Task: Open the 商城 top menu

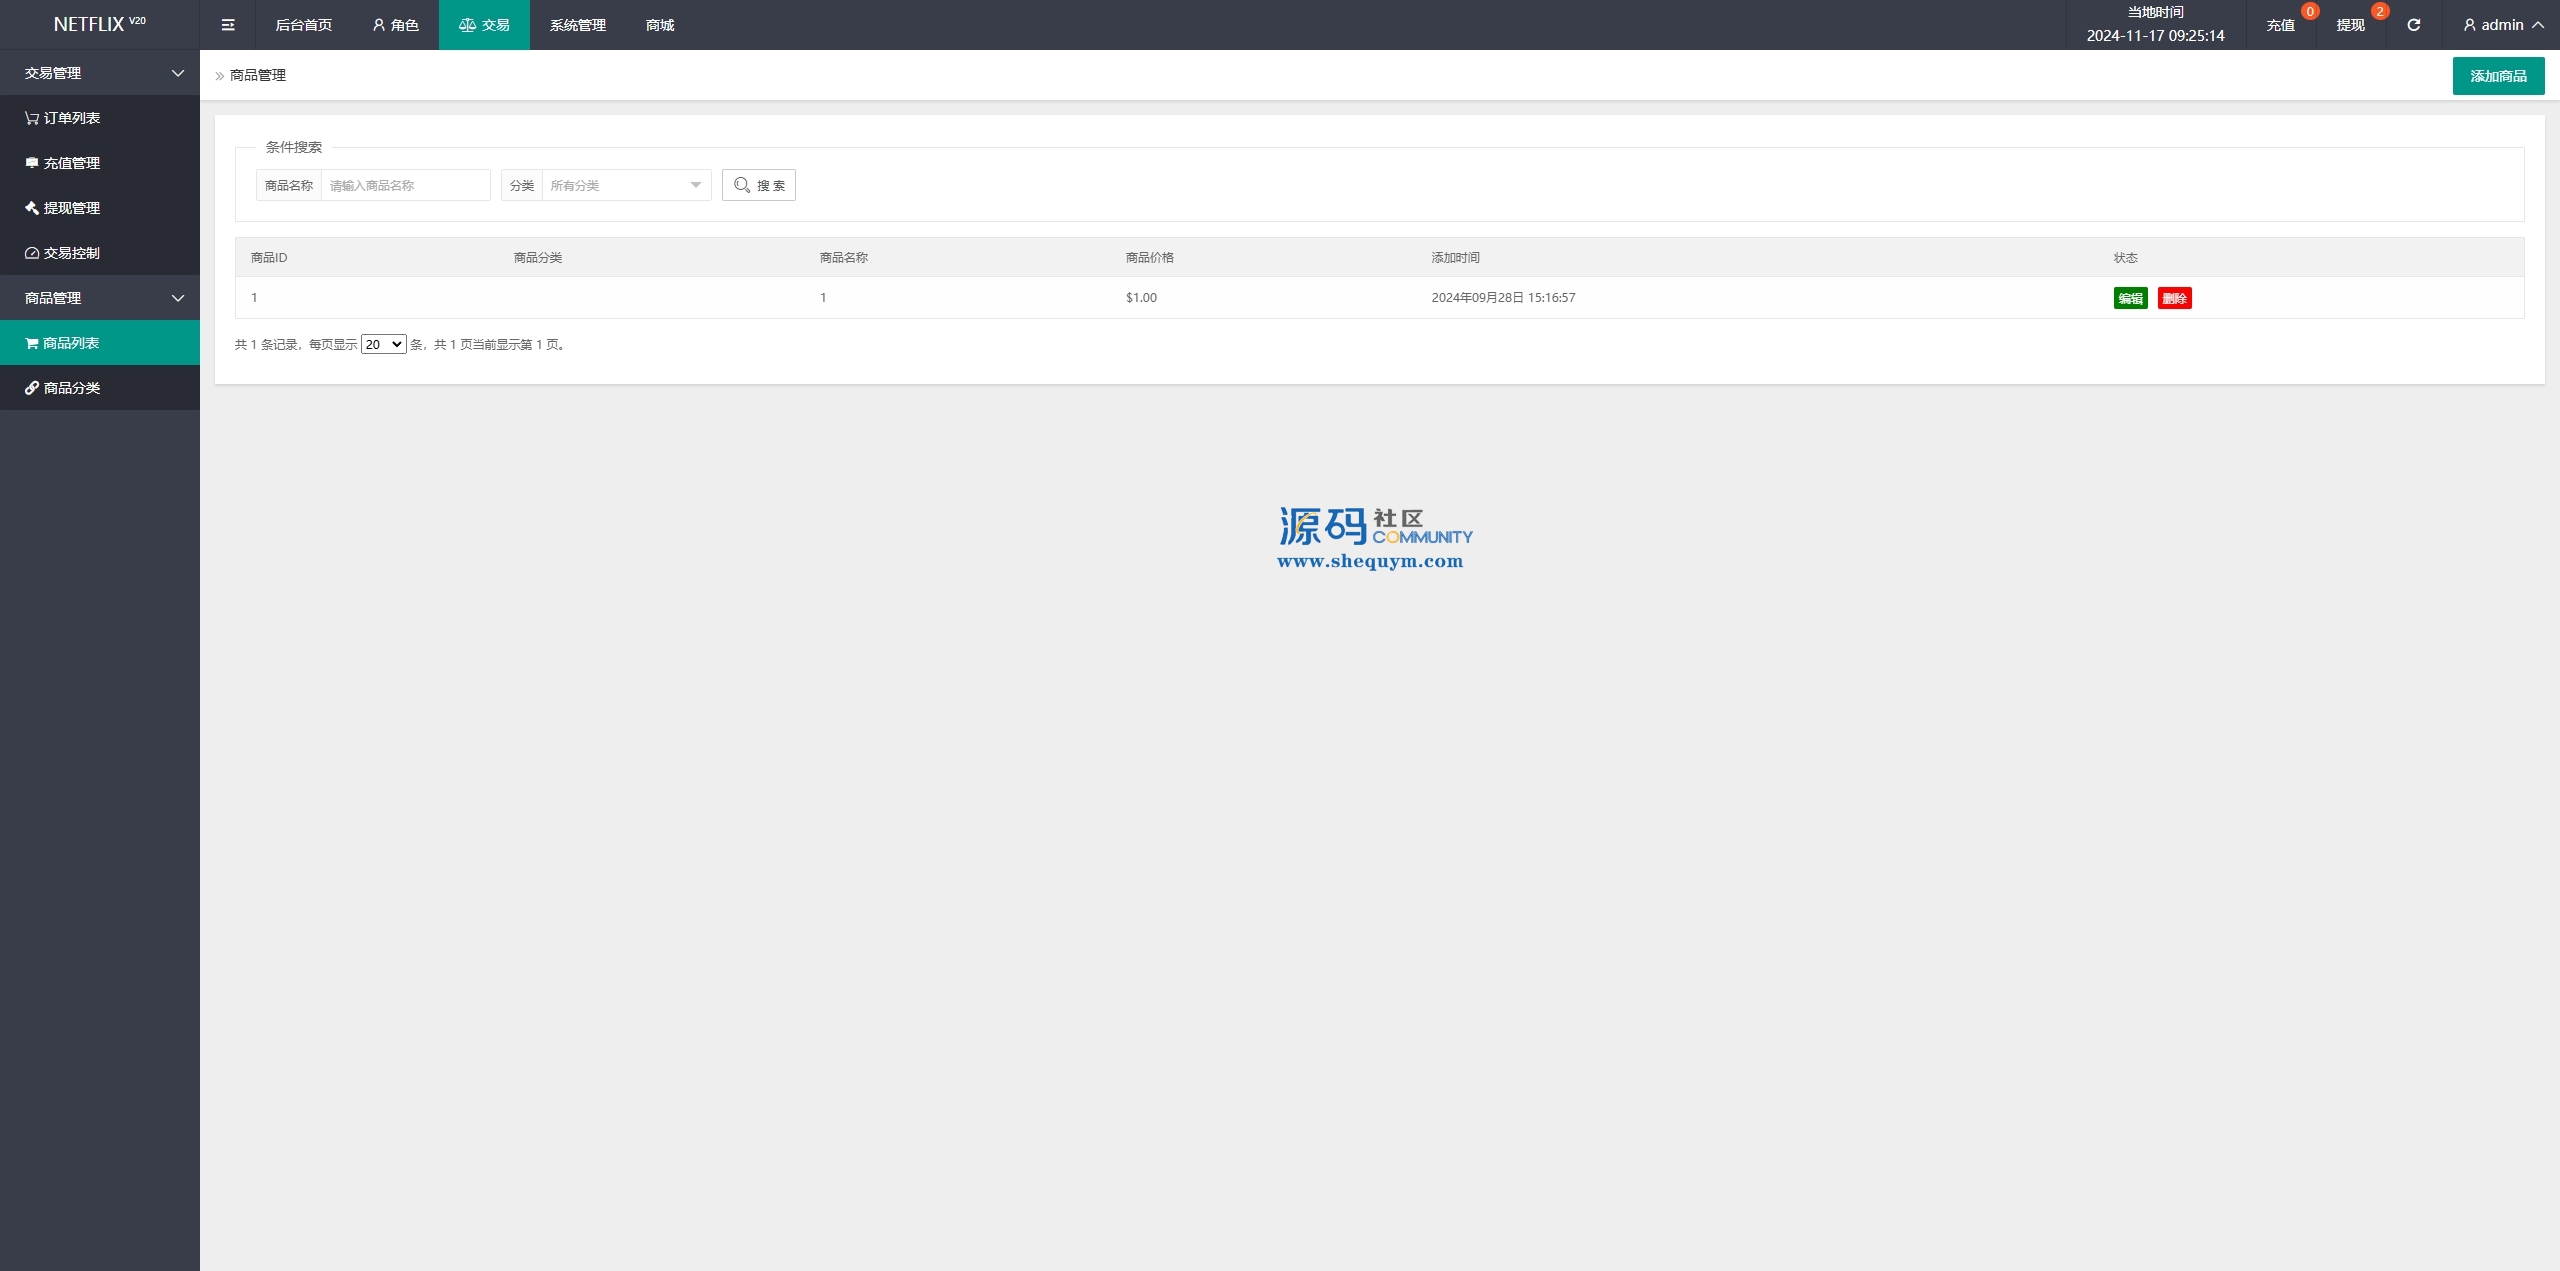Action: click(x=659, y=25)
